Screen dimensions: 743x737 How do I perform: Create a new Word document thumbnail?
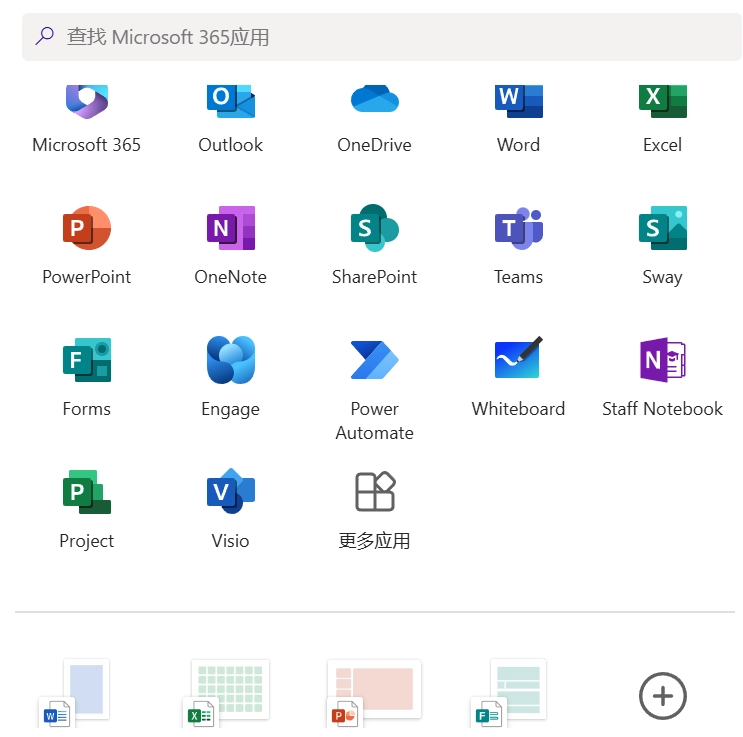tap(74, 692)
